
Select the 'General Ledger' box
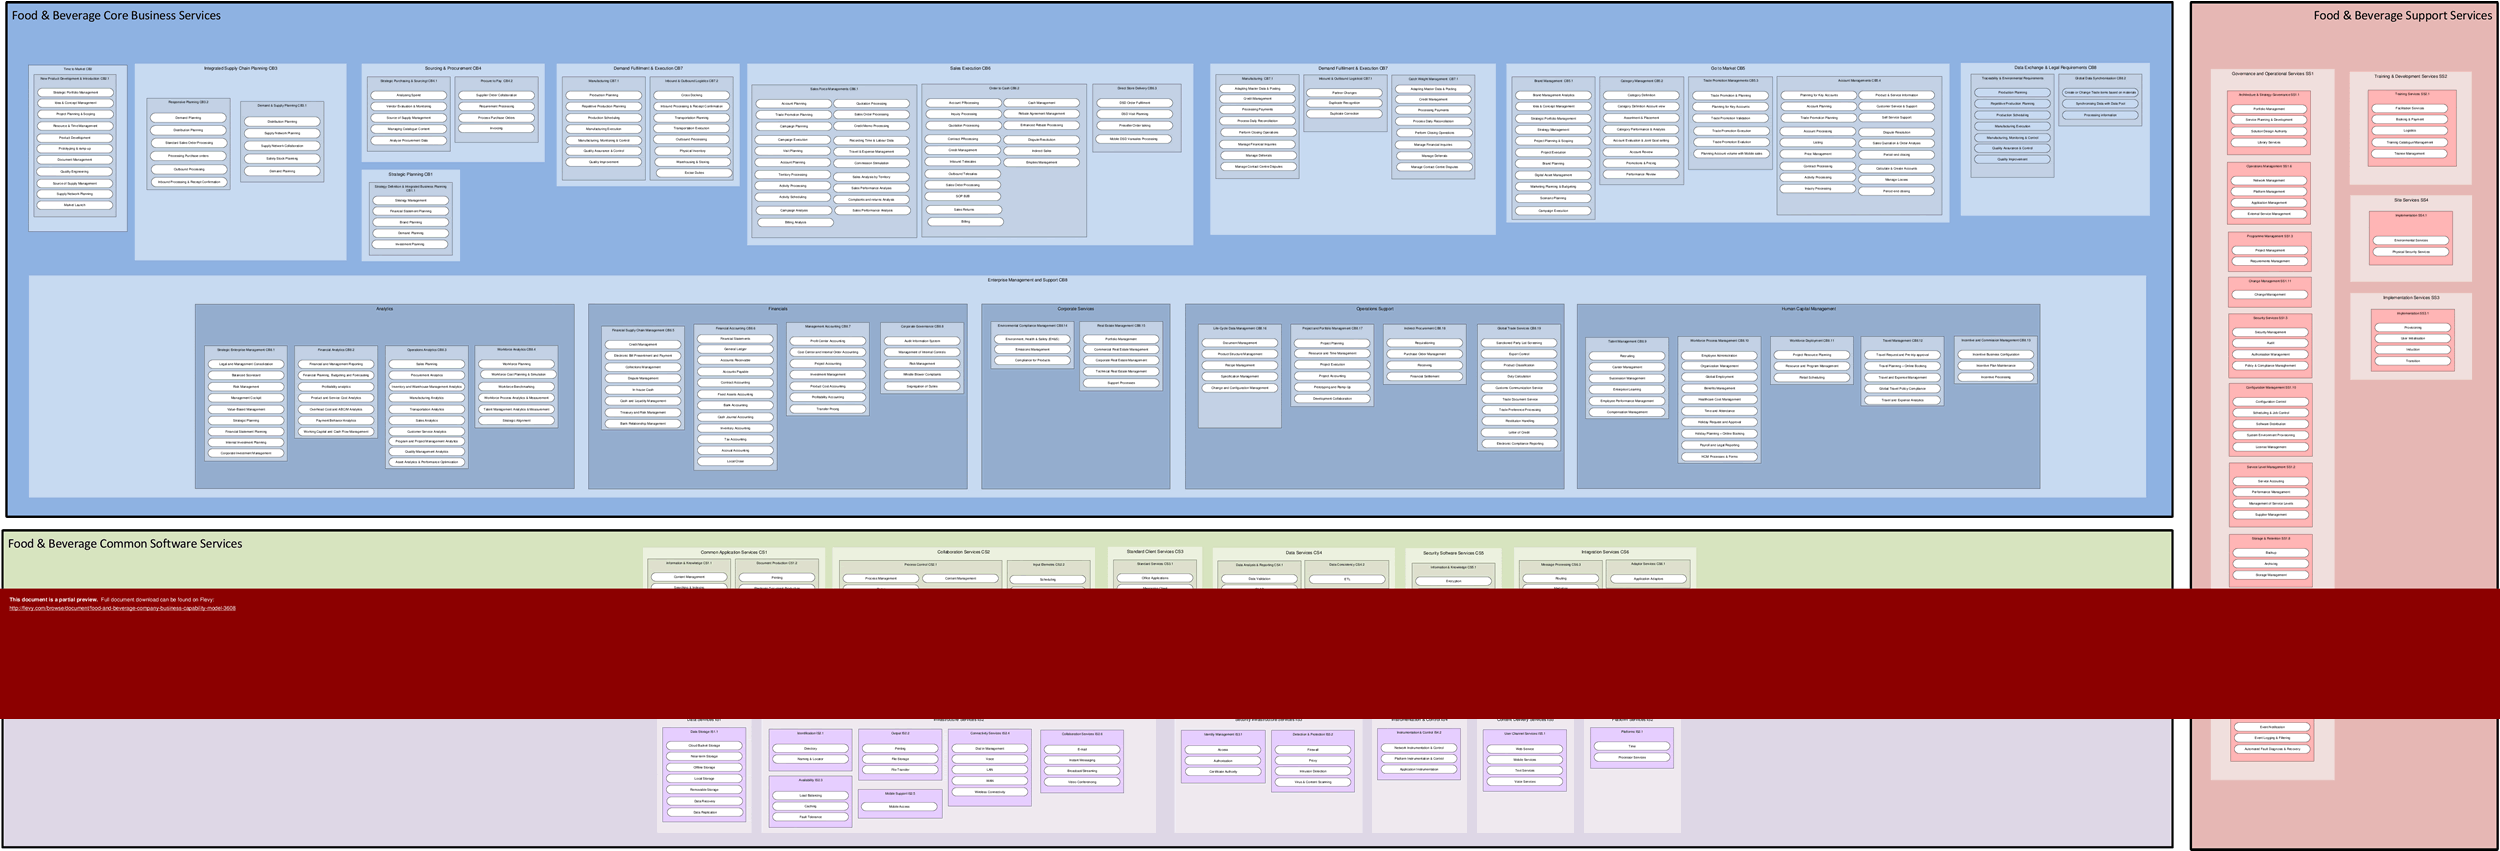(x=735, y=349)
